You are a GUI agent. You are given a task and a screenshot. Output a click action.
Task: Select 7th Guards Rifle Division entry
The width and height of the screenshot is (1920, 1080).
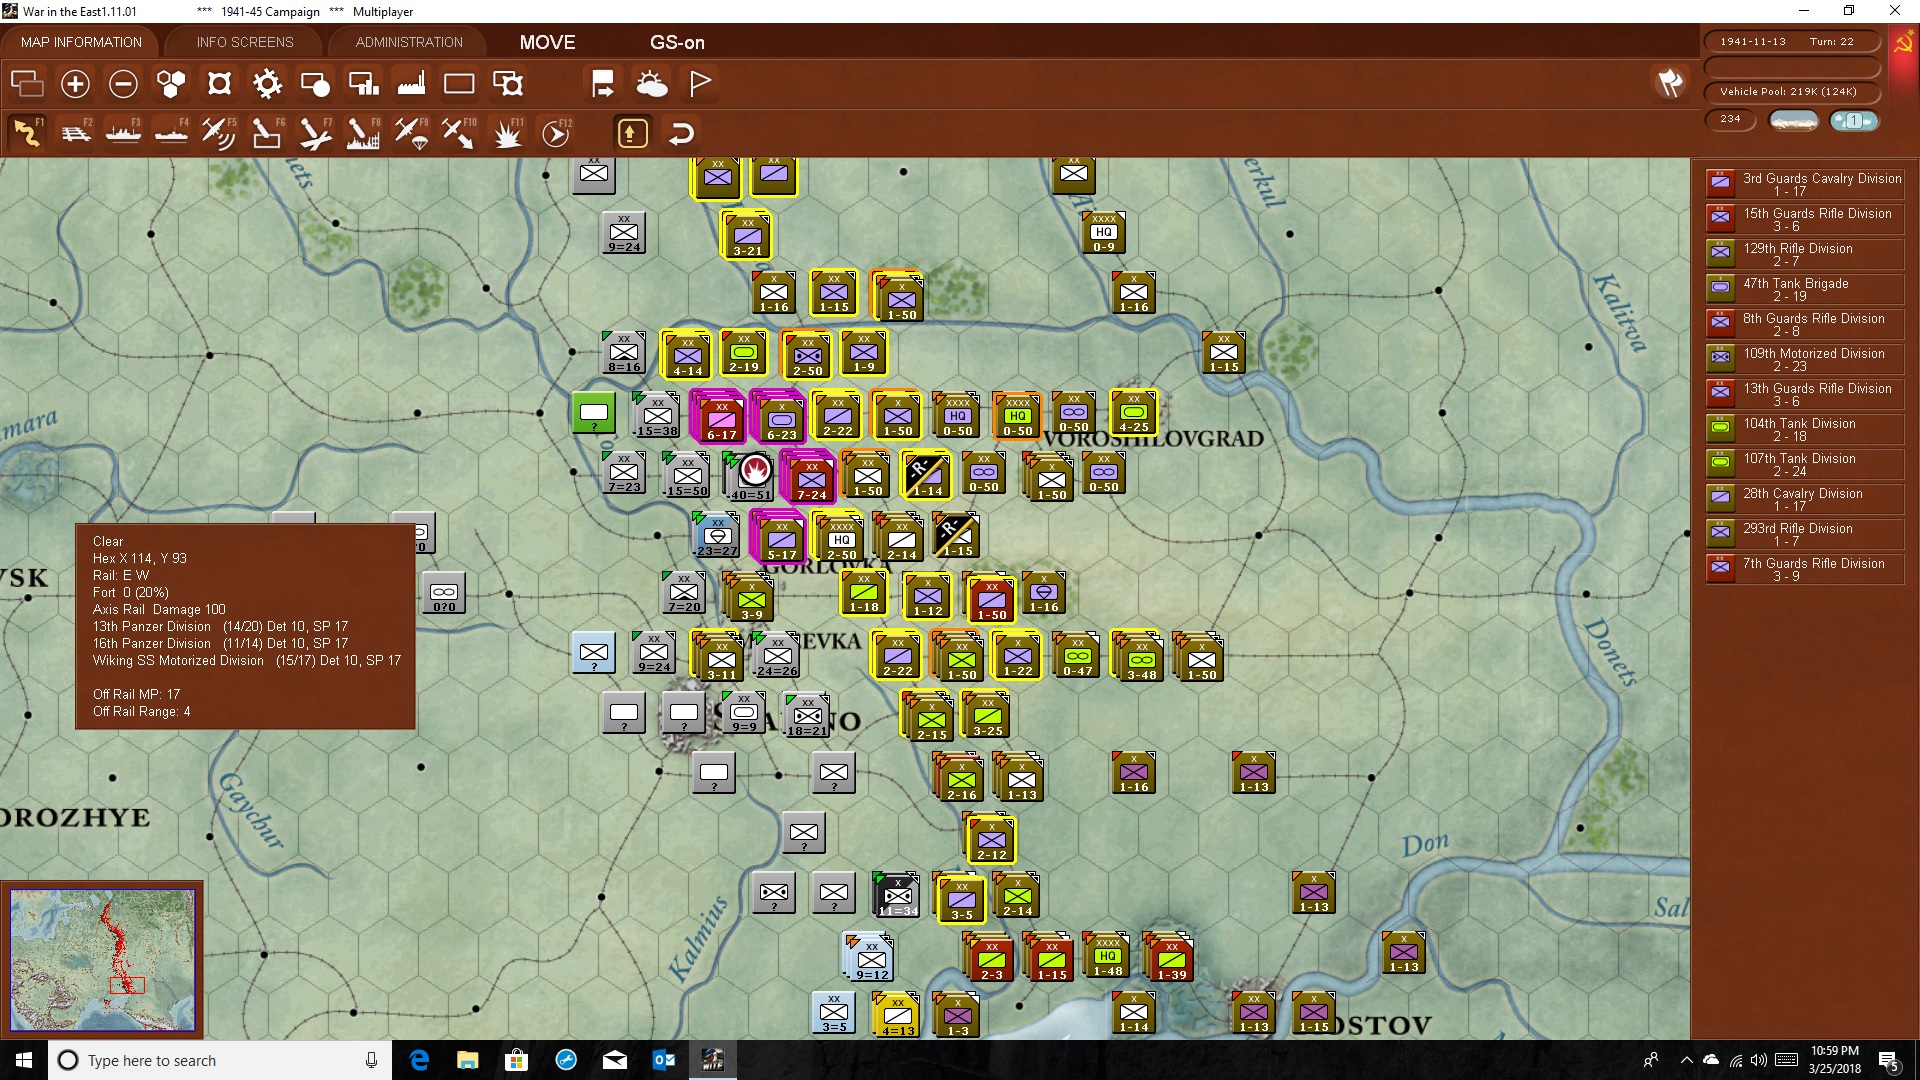tap(1804, 569)
